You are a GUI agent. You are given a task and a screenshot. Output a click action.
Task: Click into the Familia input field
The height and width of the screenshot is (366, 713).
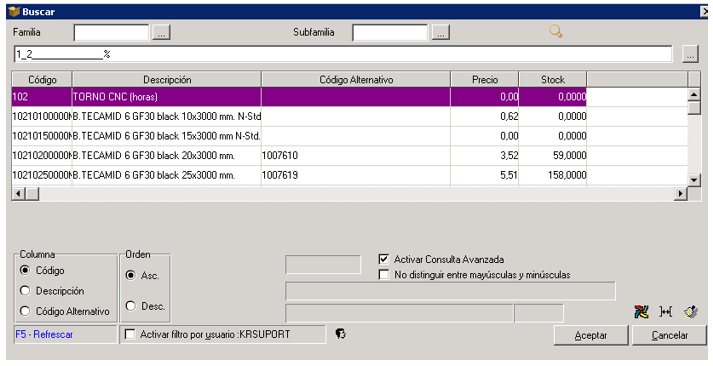111,33
